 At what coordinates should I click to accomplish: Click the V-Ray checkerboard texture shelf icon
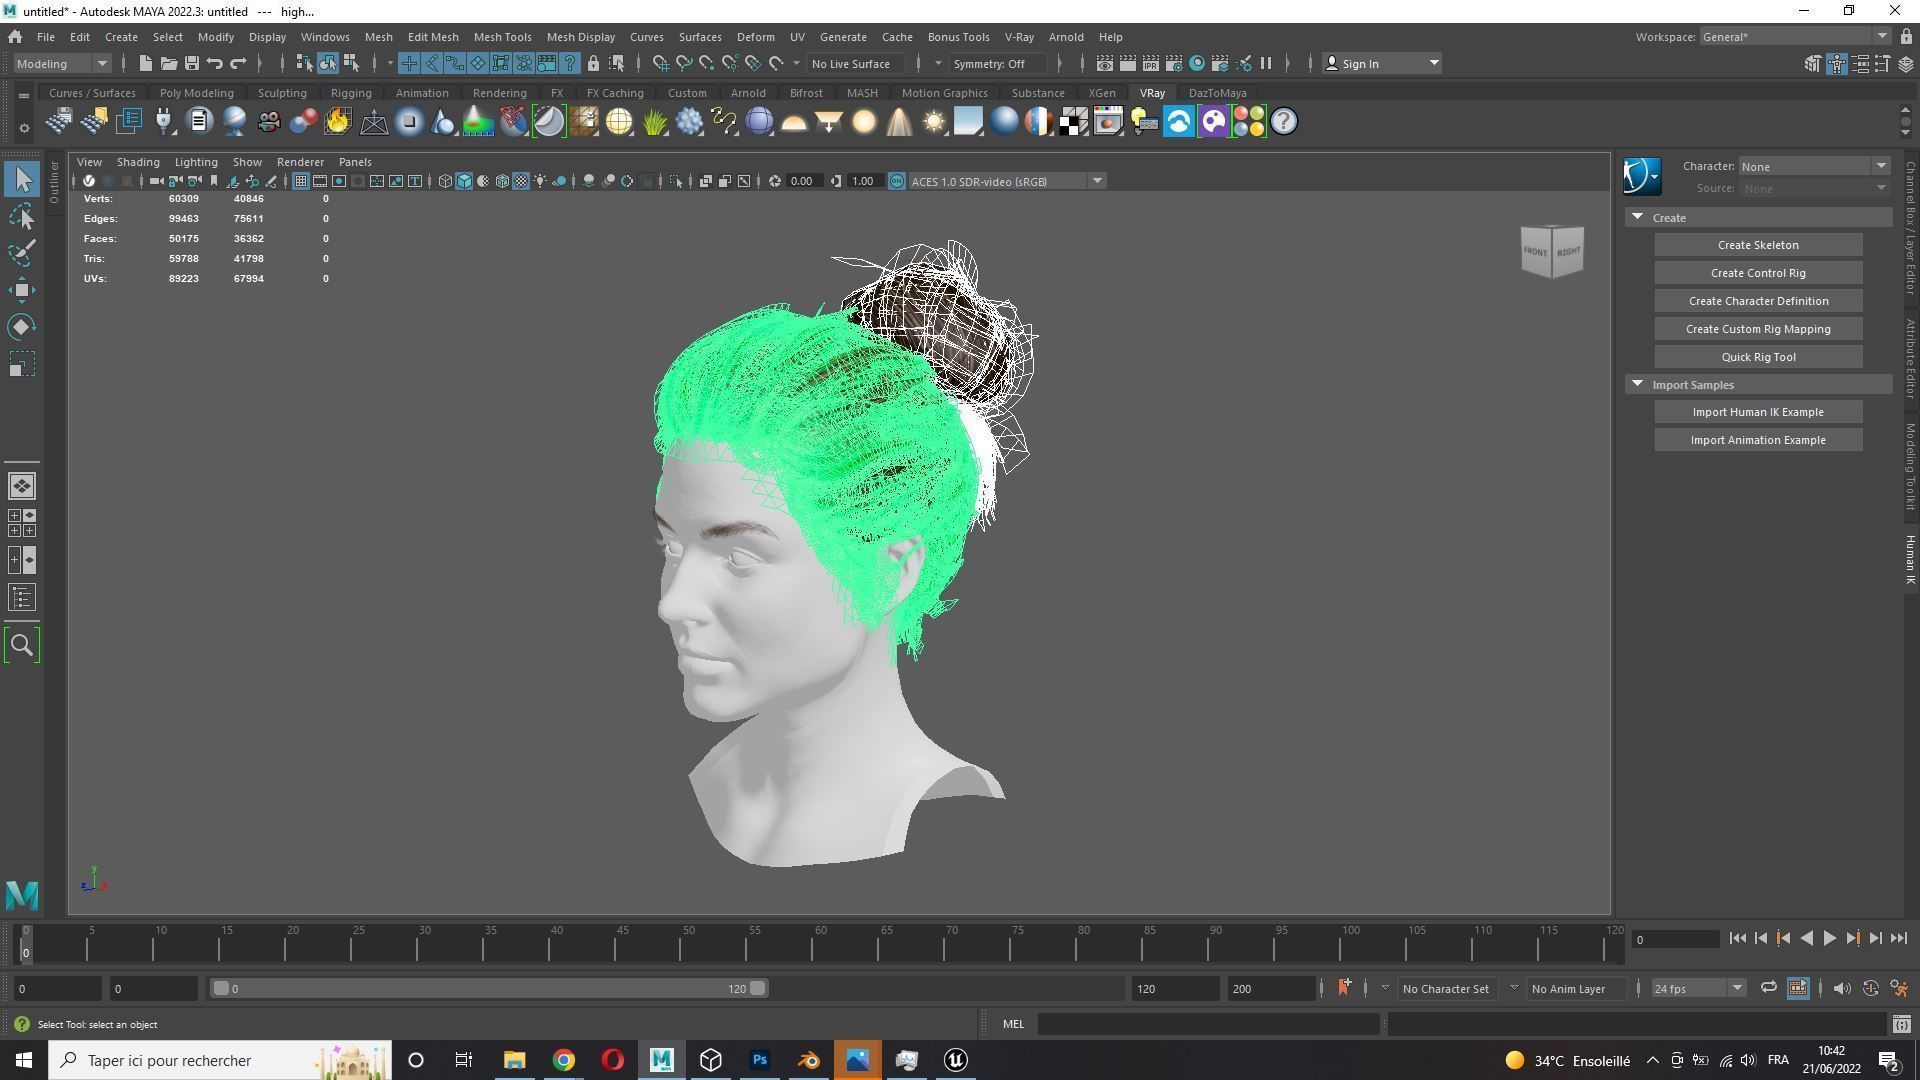[1074, 122]
